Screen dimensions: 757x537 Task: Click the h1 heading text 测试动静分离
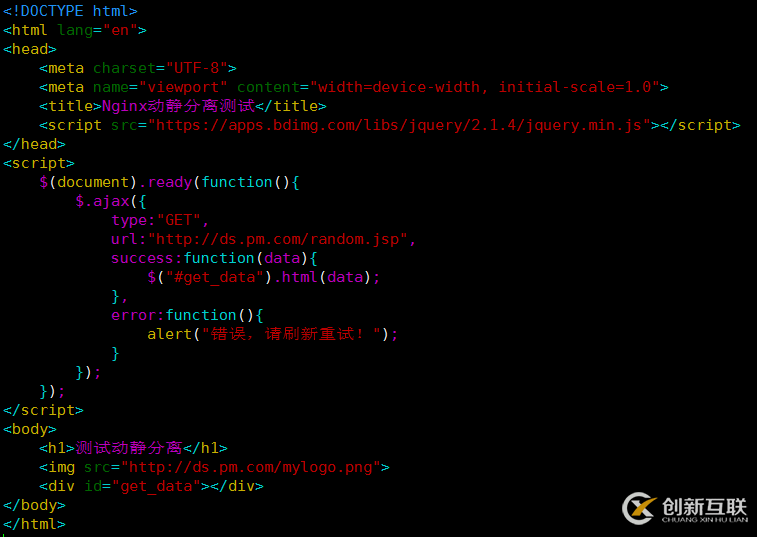(128, 448)
